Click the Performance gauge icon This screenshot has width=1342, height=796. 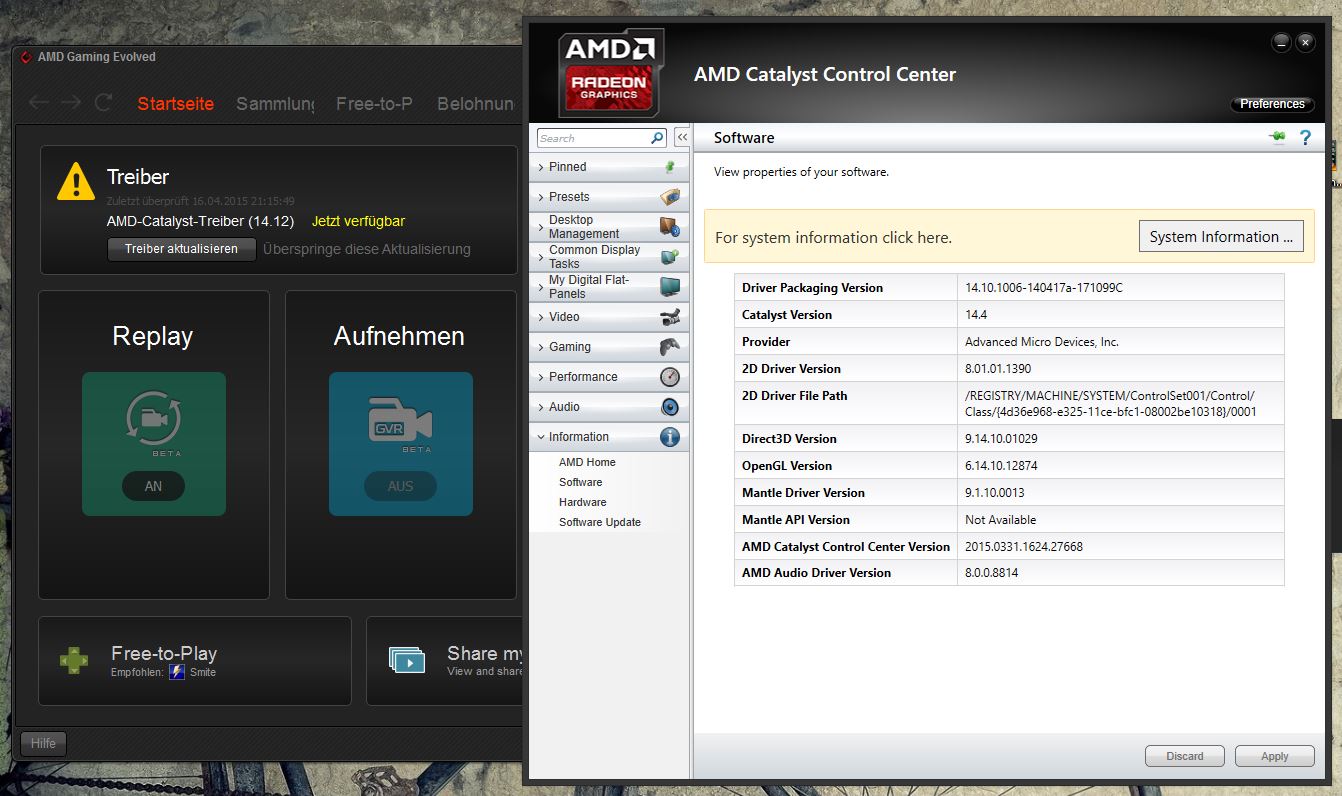coord(670,377)
